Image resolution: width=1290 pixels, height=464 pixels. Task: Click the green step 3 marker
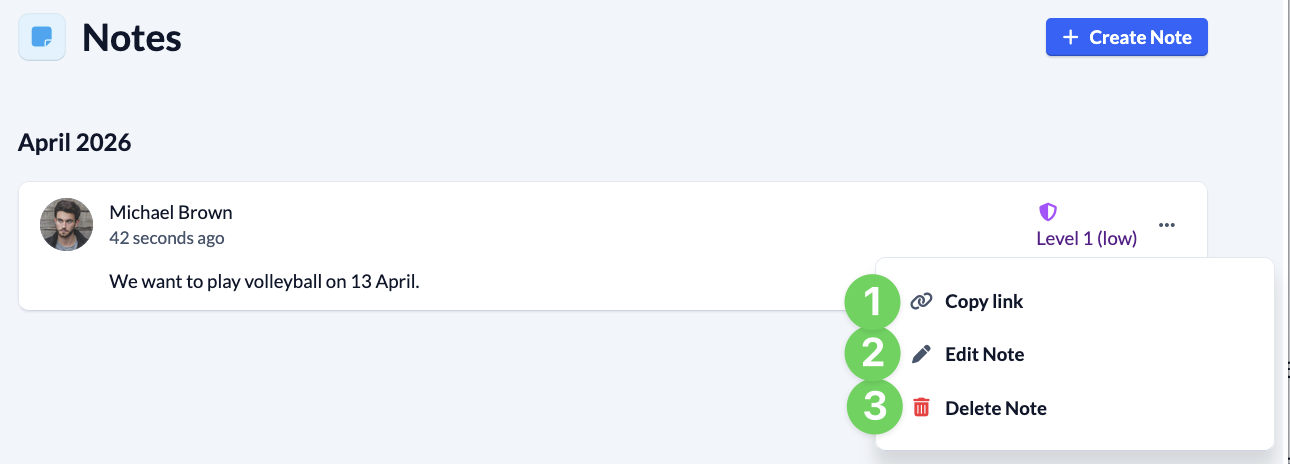point(875,408)
